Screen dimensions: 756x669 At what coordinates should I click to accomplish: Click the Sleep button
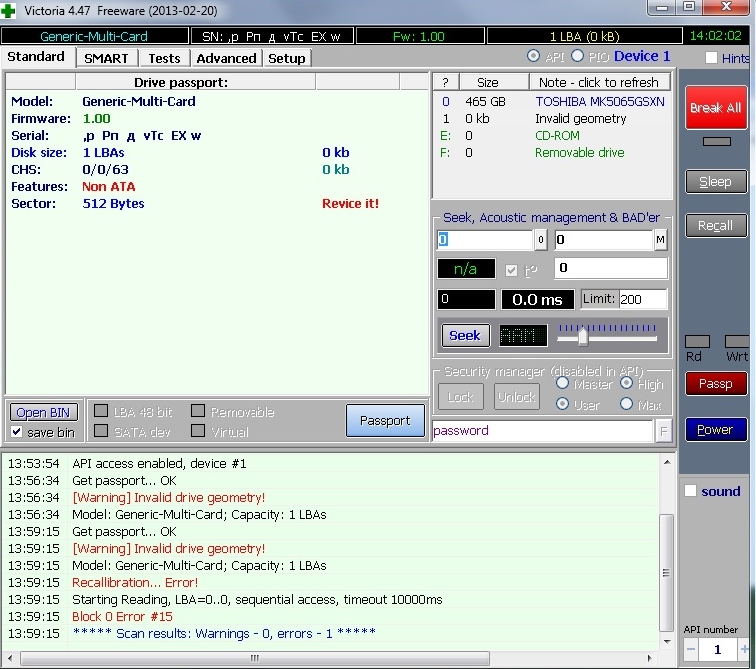click(716, 182)
